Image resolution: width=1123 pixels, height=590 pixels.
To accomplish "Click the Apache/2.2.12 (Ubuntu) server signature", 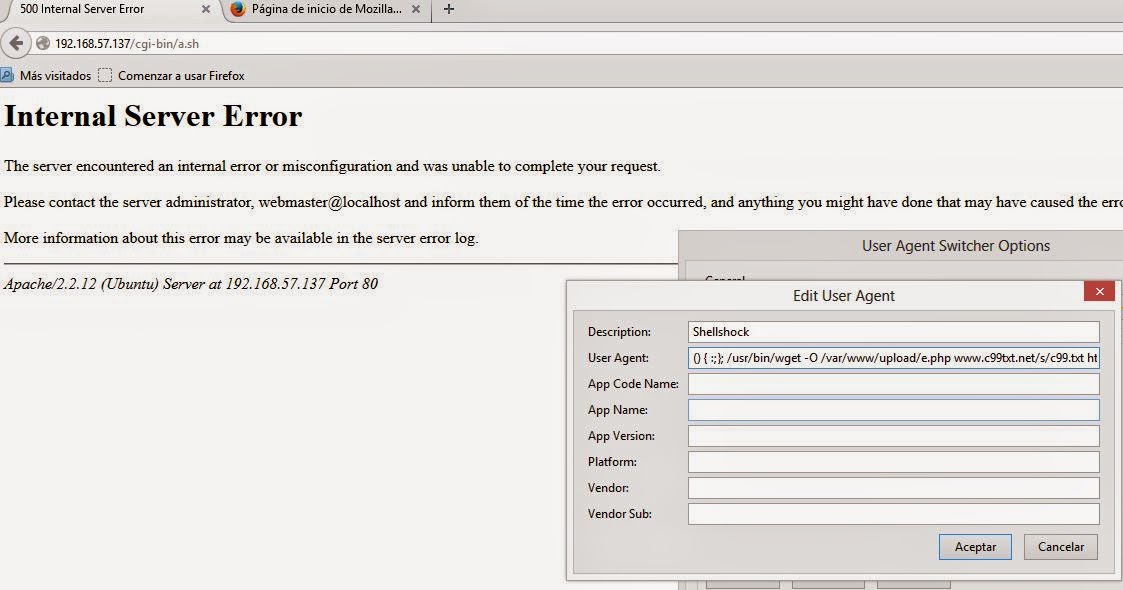I will [191, 284].
